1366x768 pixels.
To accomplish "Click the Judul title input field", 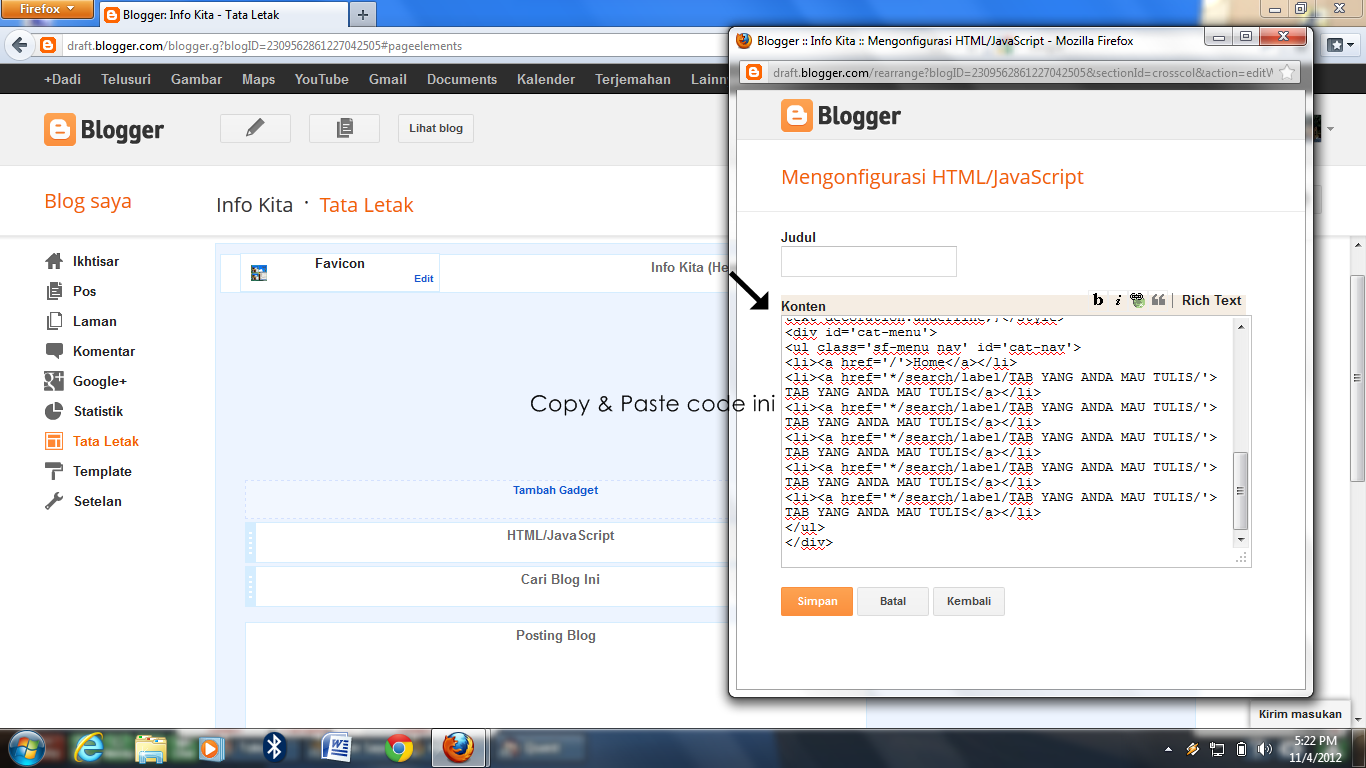I will (869, 261).
